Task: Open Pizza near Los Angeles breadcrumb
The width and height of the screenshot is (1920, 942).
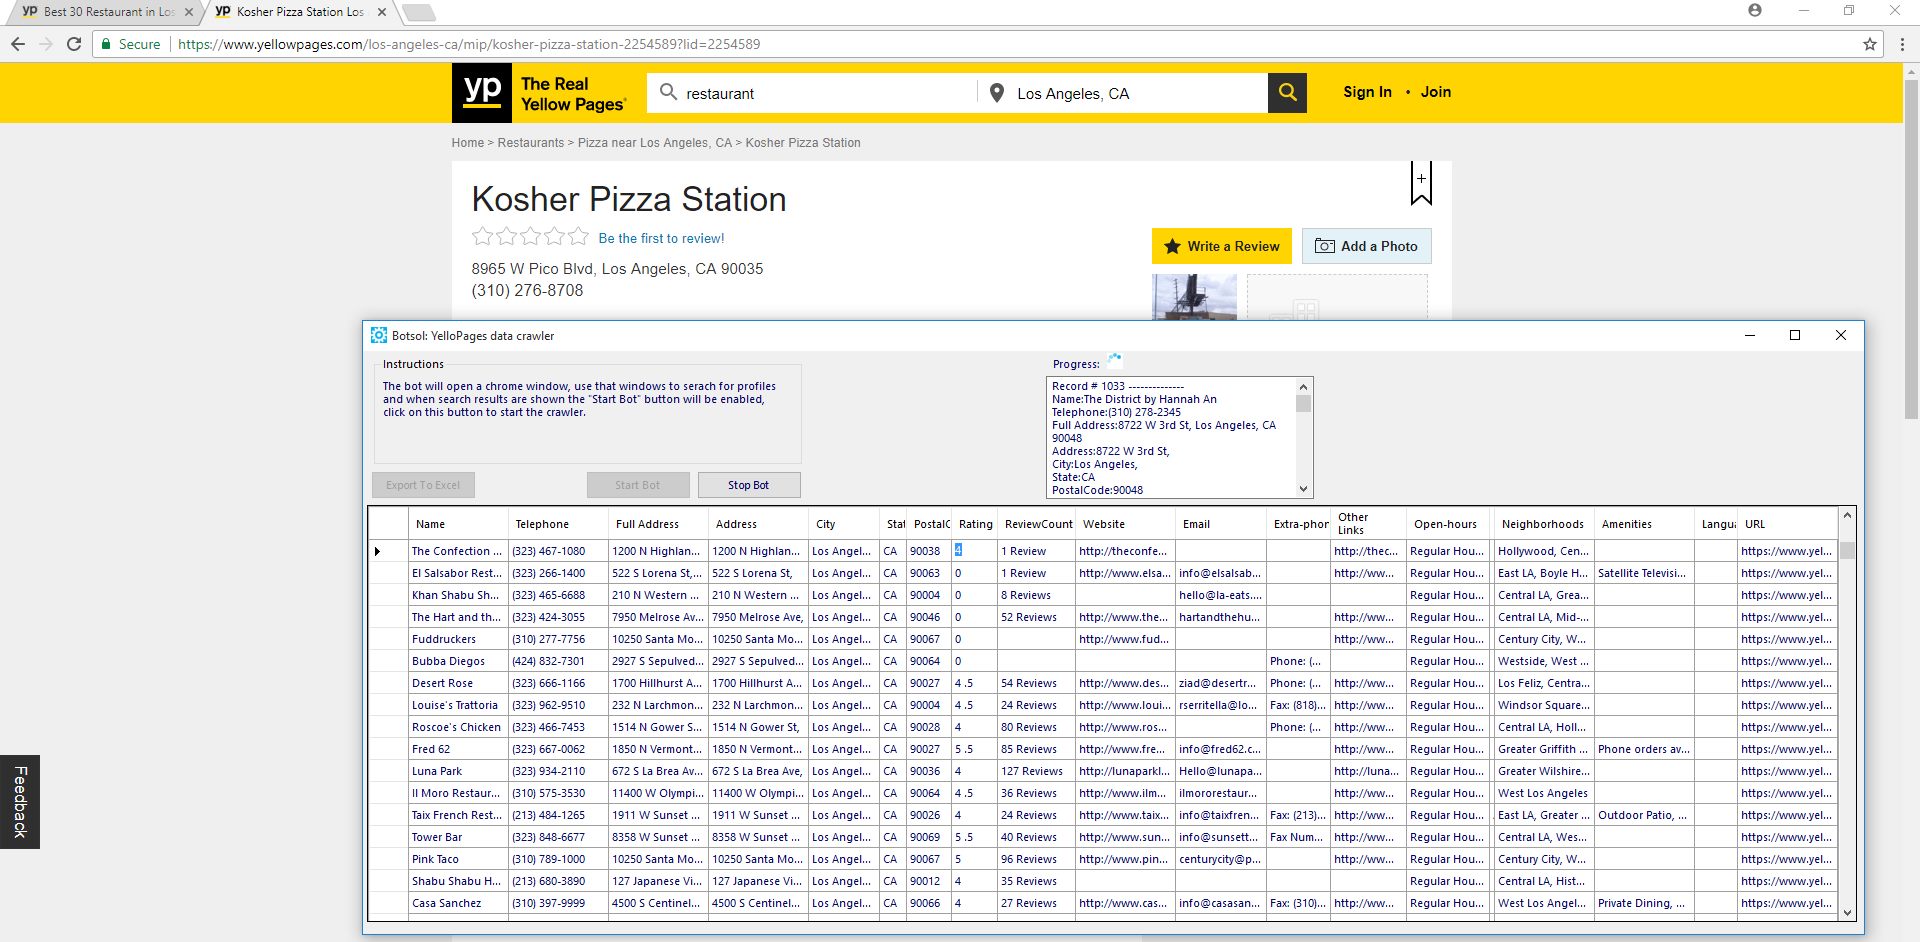Action: point(655,143)
